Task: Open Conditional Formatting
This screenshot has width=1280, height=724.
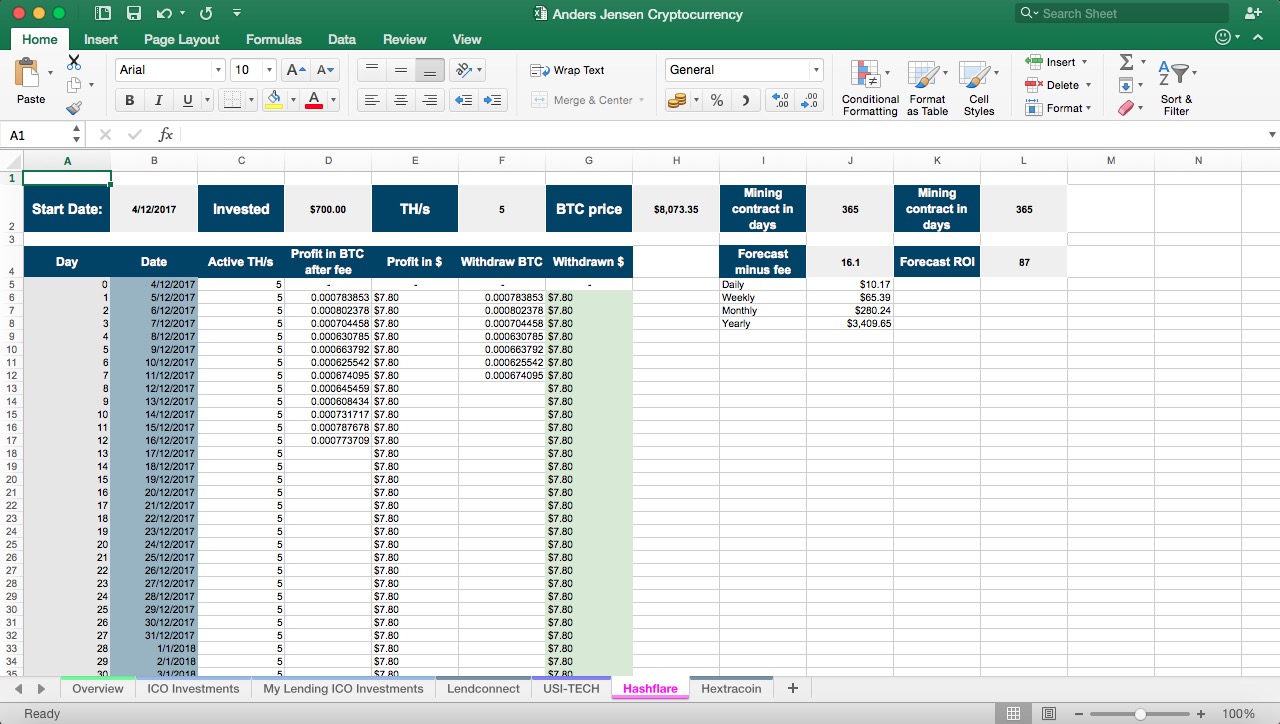Action: pyautogui.click(x=870, y=88)
